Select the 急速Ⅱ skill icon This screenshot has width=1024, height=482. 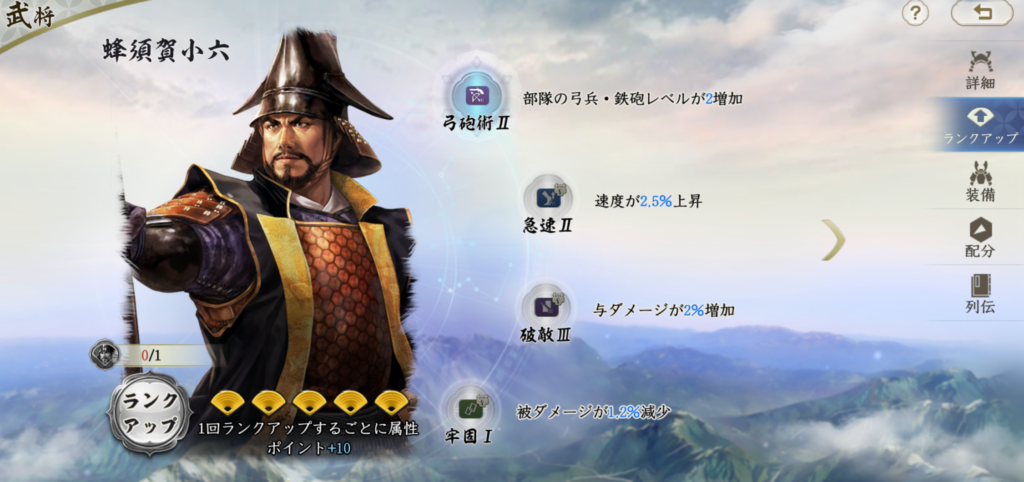click(x=547, y=196)
